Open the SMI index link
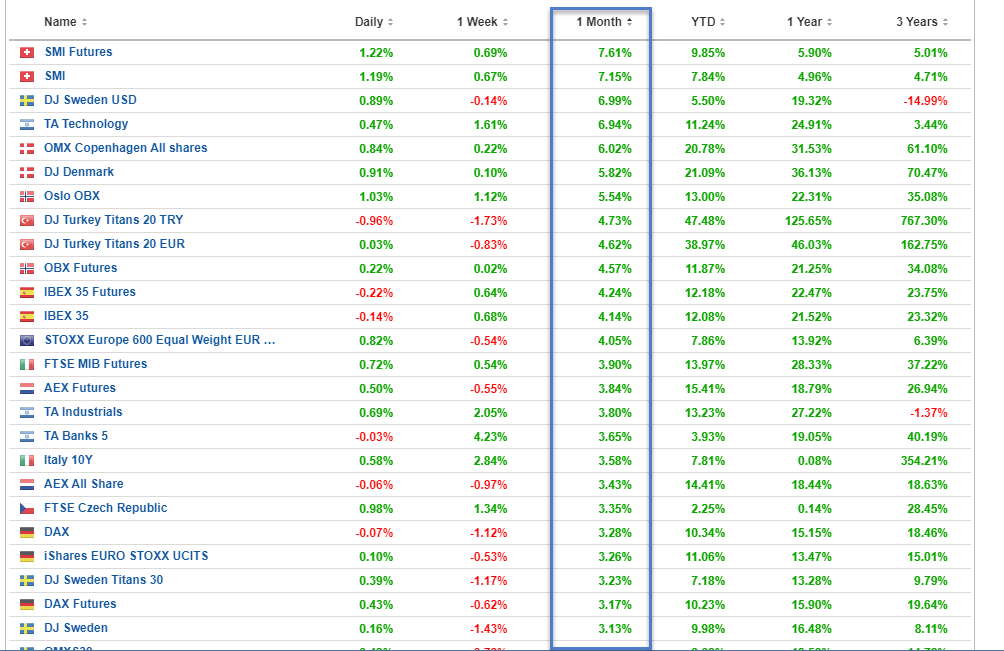Viewport: 1004px width, 651px height. (x=55, y=76)
